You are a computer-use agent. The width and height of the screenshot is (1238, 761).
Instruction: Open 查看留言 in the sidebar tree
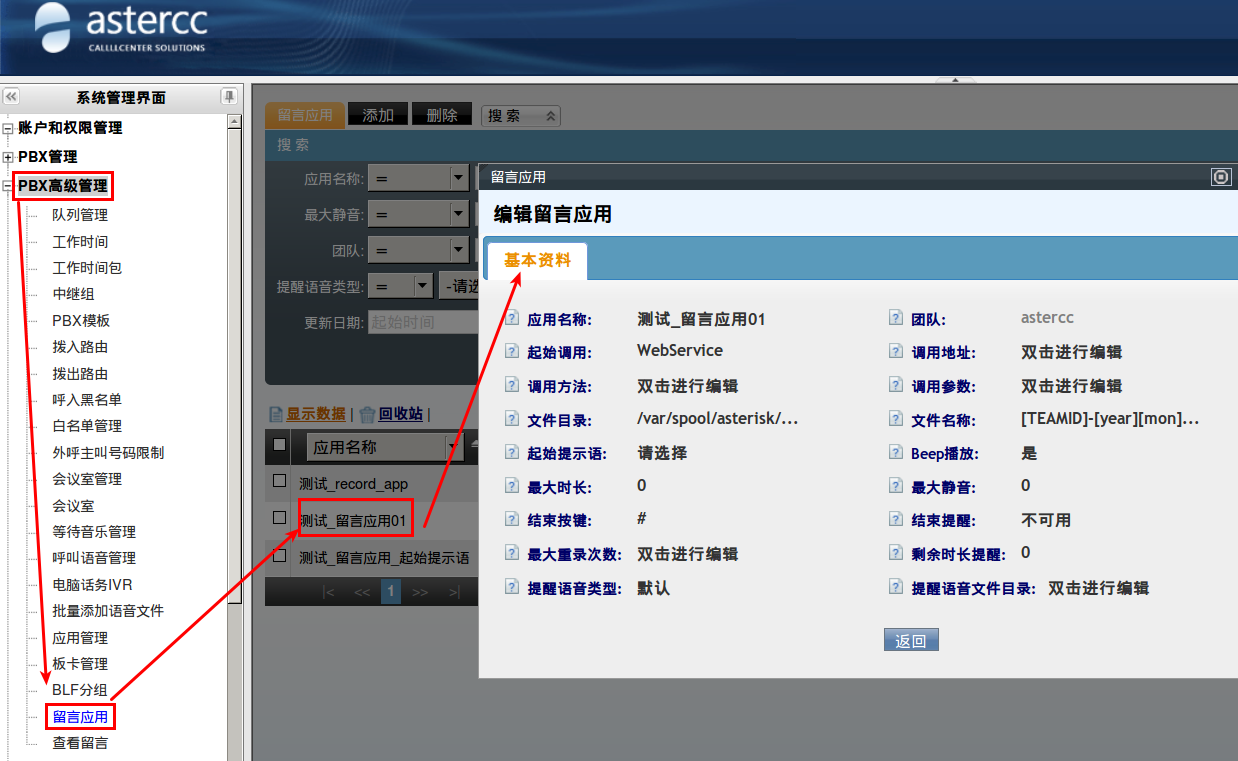[80, 743]
